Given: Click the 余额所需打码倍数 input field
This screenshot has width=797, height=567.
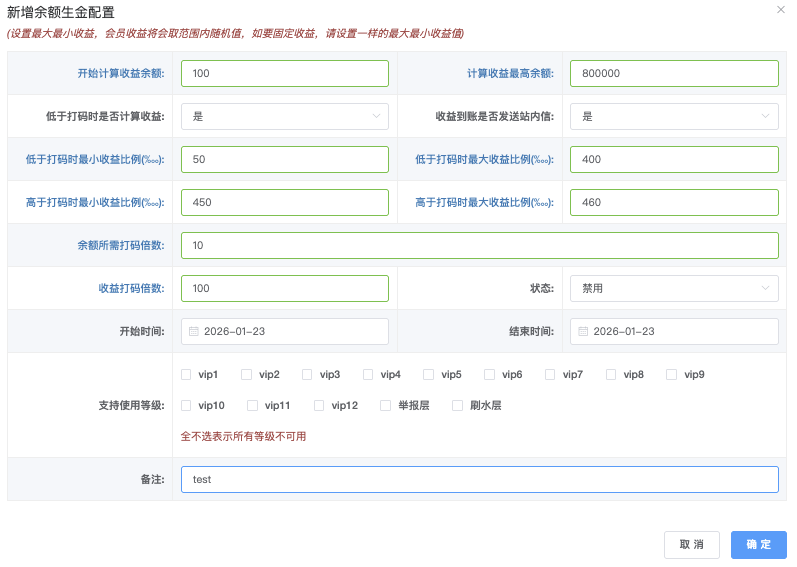Looking at the screenshot, I should (x=479, y=245).
